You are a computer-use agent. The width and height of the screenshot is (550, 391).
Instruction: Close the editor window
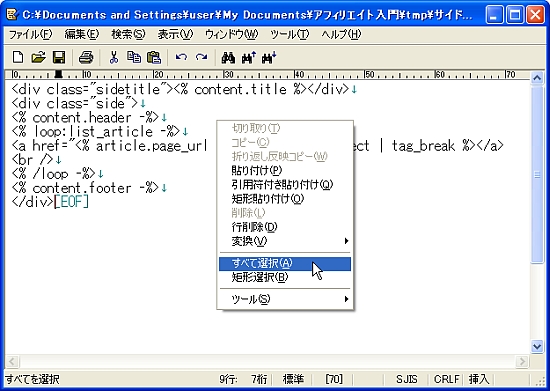(536, 15)
